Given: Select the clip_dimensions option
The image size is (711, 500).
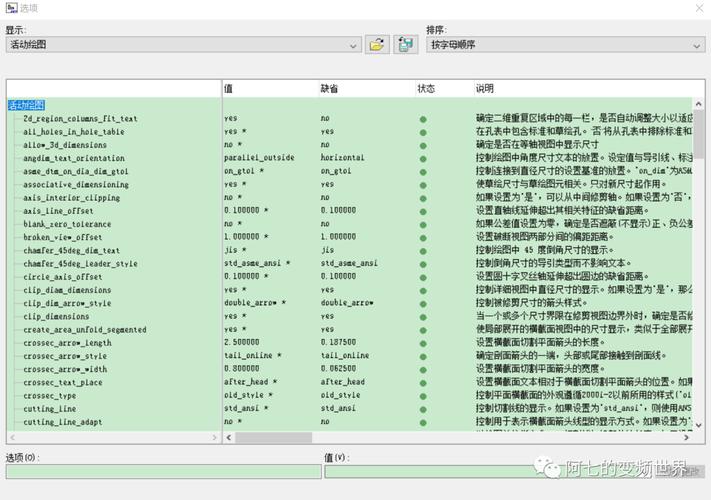Looking at the screenshot, I should (56, 316).
